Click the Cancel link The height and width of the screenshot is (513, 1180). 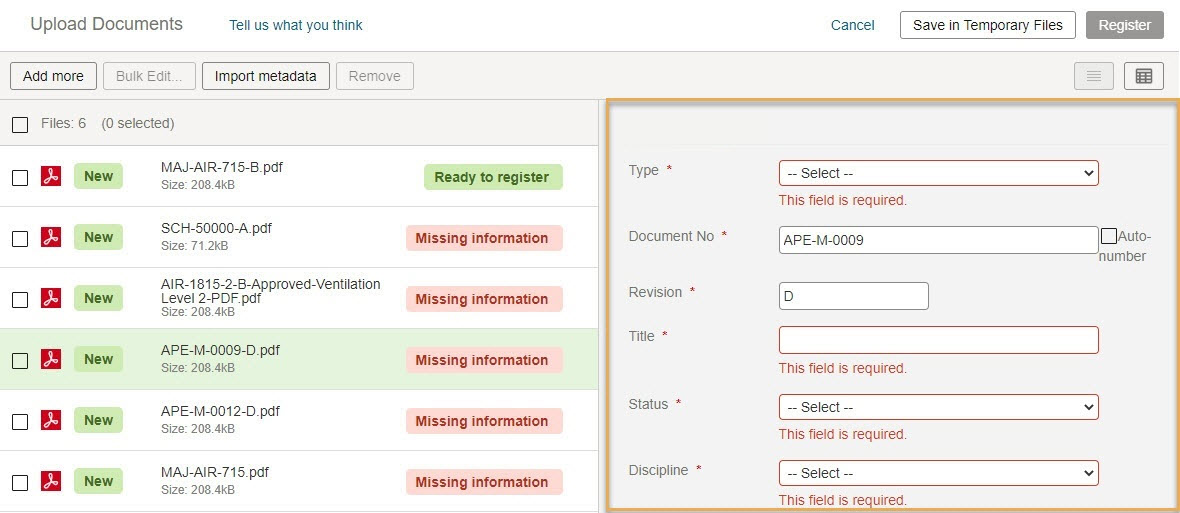853,26
